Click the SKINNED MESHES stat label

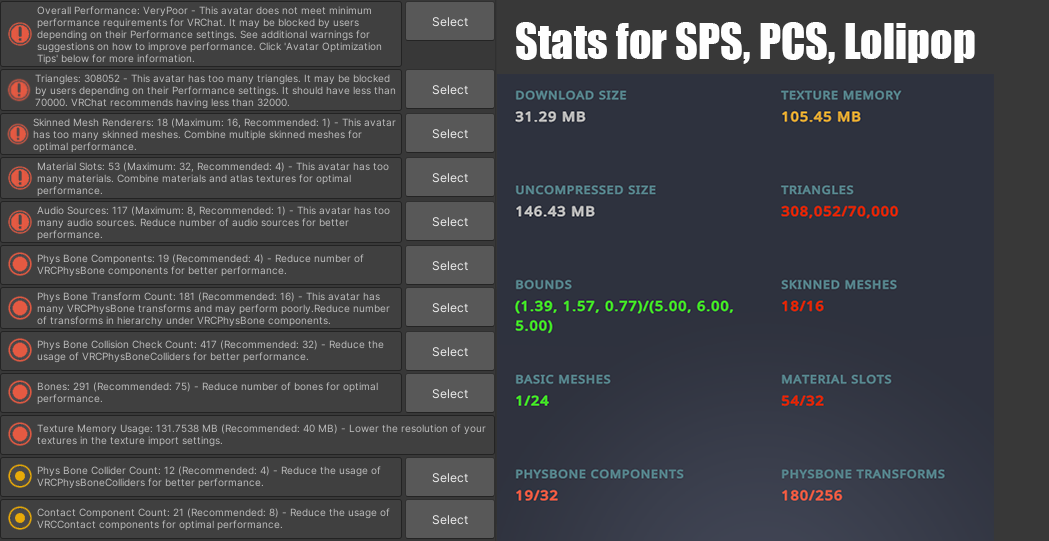tap(838, 285)
